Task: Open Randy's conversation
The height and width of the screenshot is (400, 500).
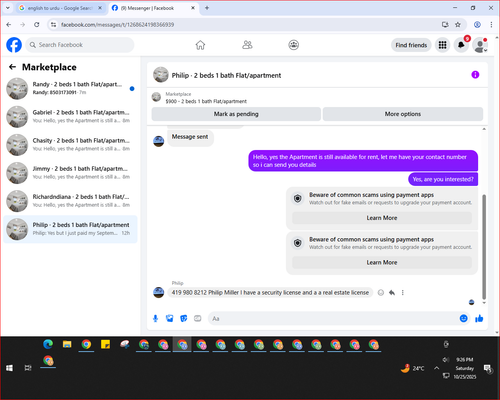Action: [70, 89]
